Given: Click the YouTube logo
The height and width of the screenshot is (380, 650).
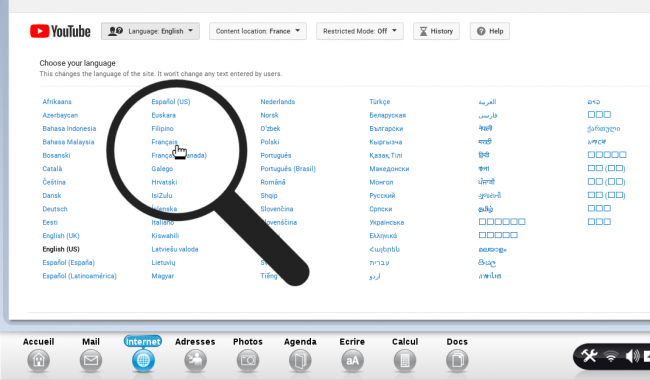Looking at the screenshot, I should tap(60, 31).
